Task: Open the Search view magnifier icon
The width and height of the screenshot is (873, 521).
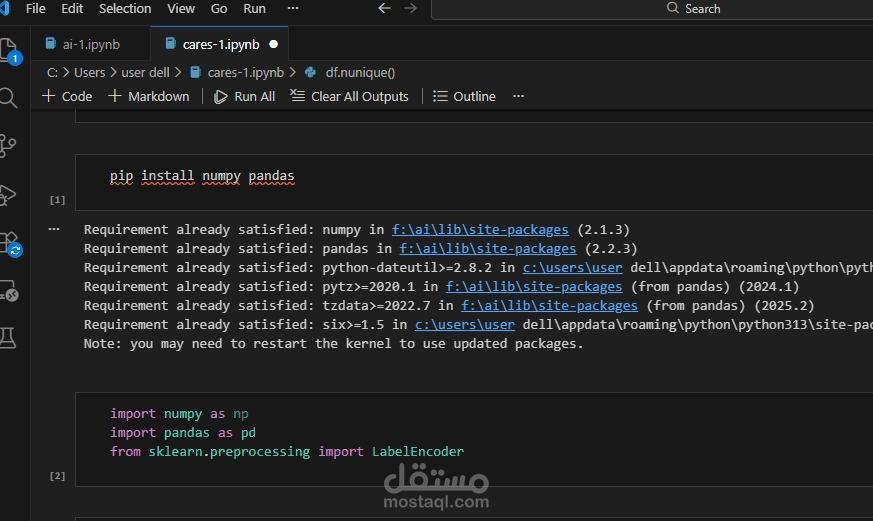Action: tap(8, 97)
